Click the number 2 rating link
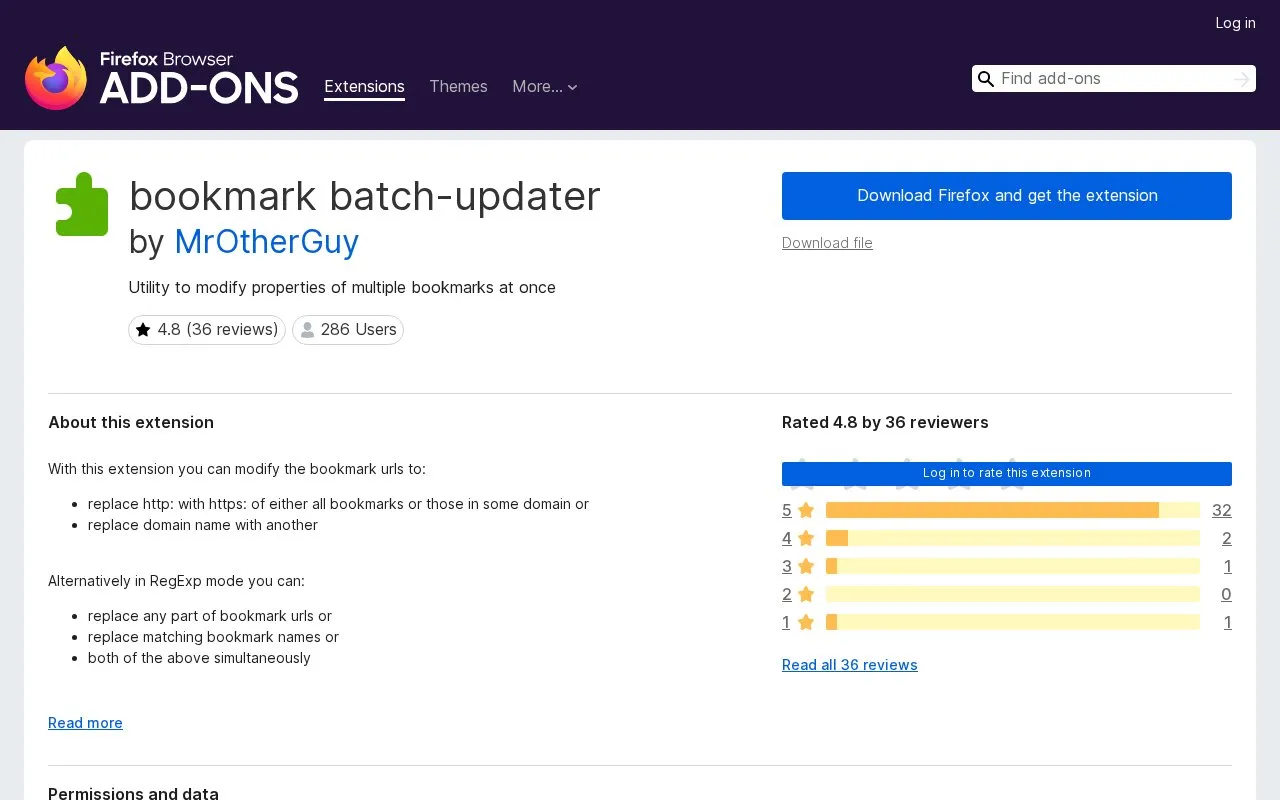The image size is (1280, 800). 787,594
